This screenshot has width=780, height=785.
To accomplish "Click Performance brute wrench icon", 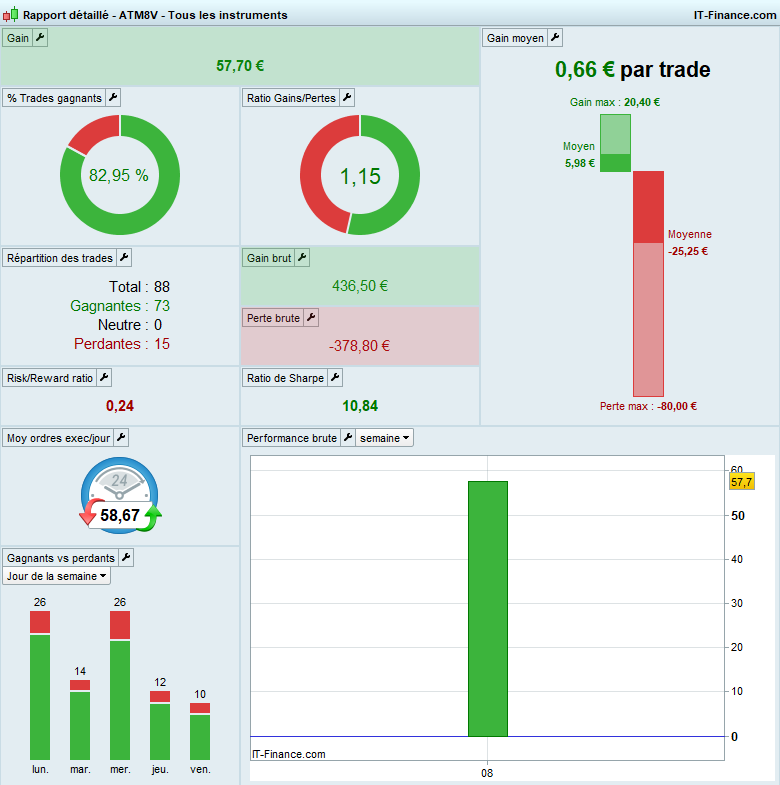I will 348,438.
